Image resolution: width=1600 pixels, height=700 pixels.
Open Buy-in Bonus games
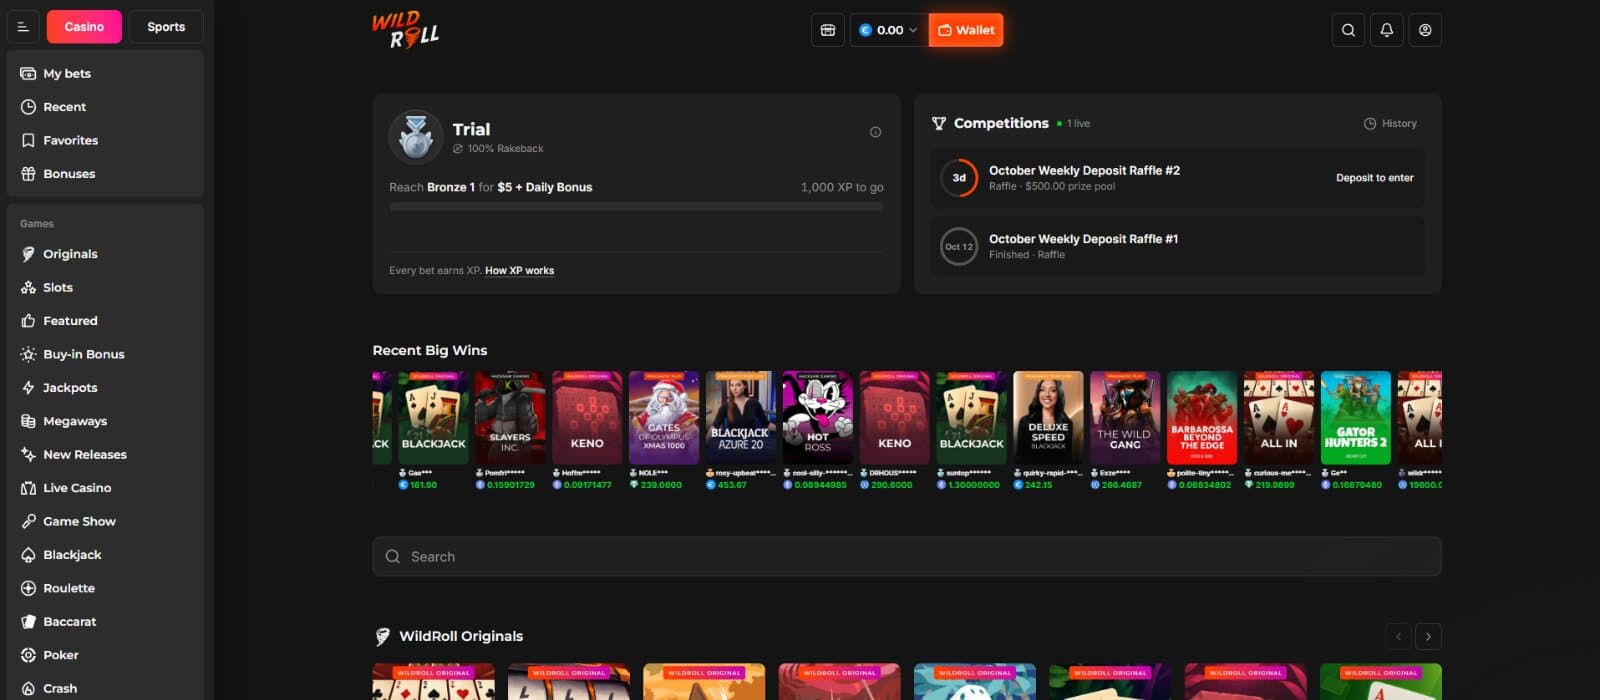tap(105, 354)
